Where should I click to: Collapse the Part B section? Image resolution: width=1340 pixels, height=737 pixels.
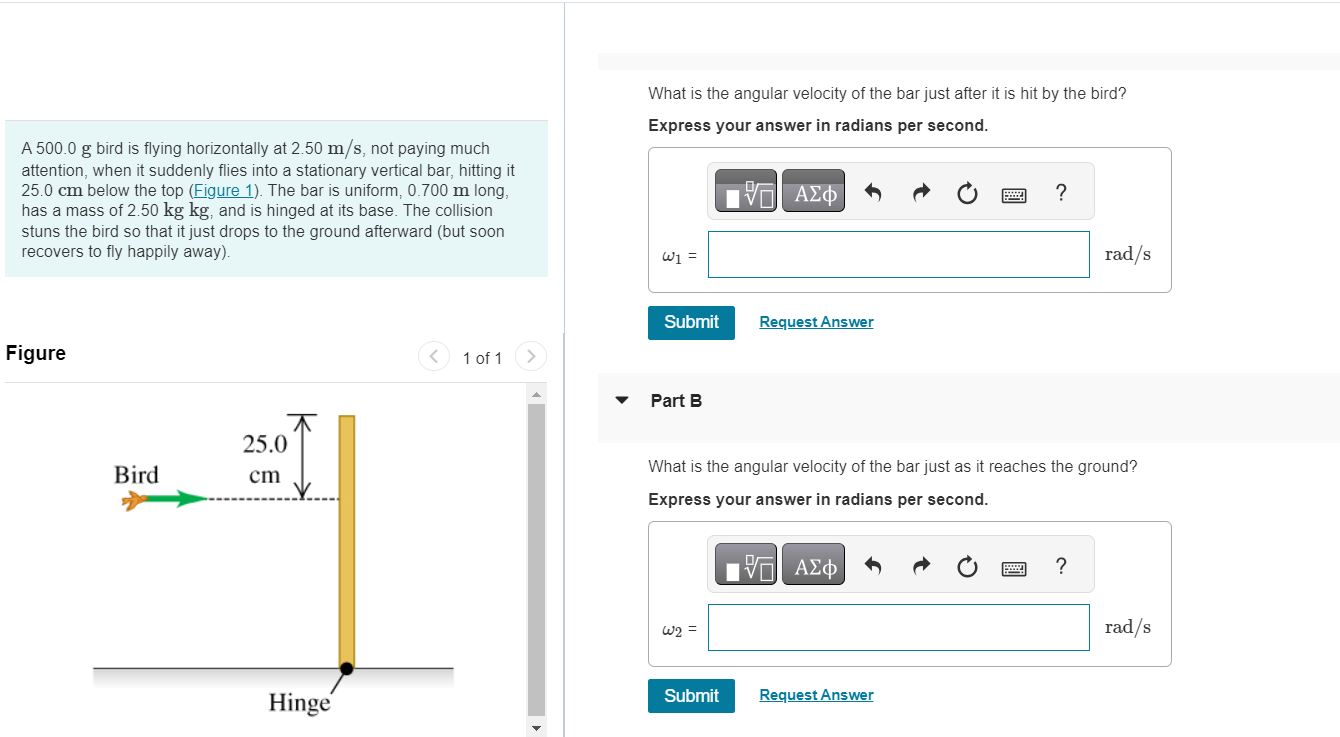[x=622, y=400]
